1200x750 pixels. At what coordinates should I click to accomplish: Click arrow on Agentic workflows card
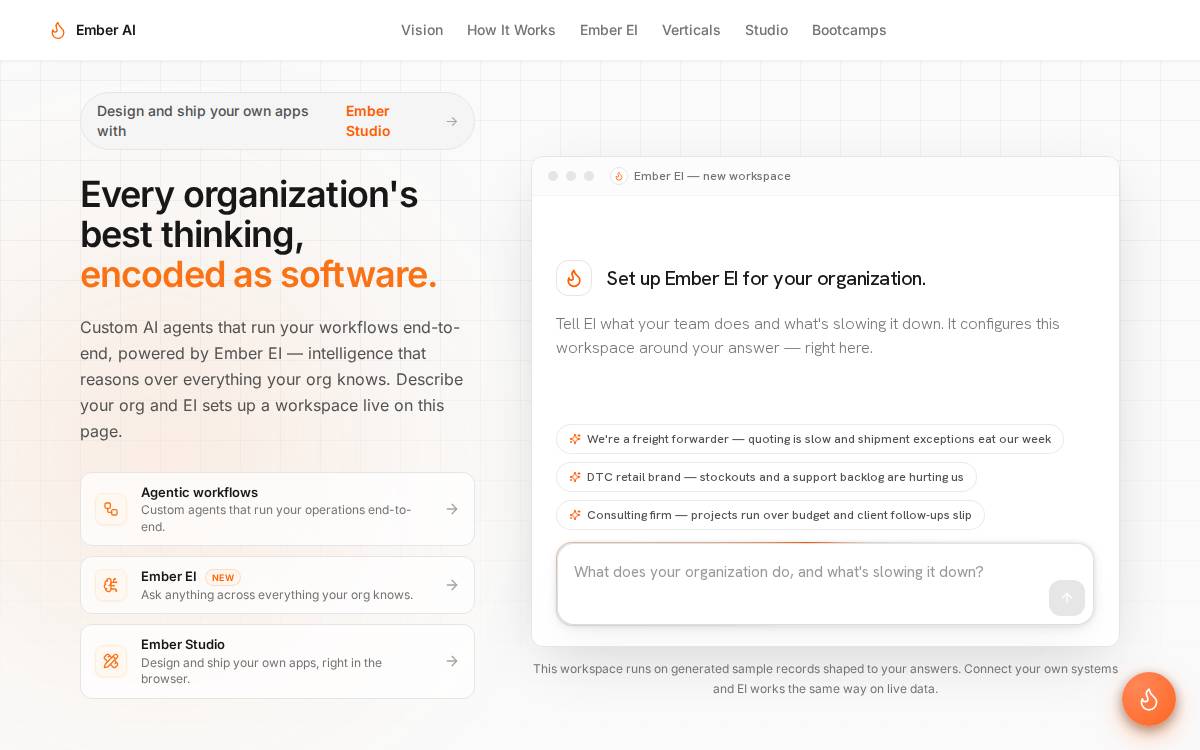point(452,509)
